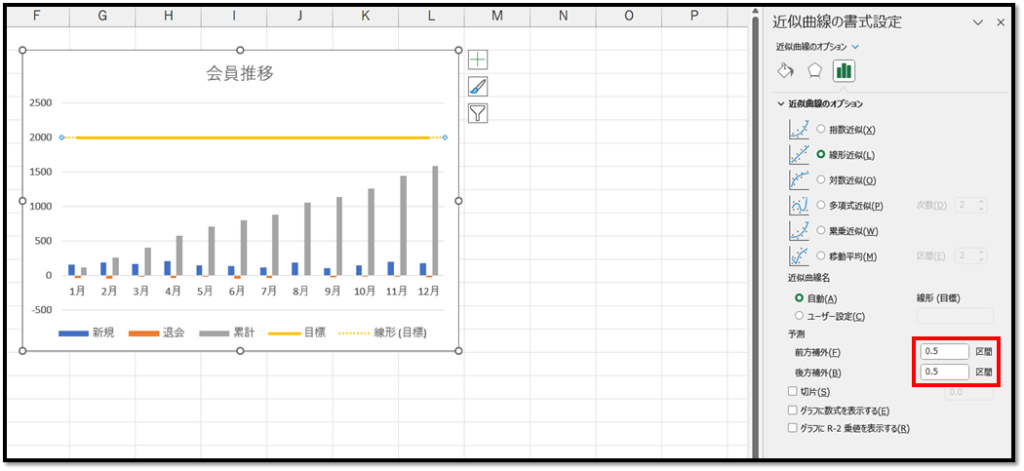Select the Trendline Options bar chart tab
Viewport: 1024px width, 471px height.
(x=844, y=71)
